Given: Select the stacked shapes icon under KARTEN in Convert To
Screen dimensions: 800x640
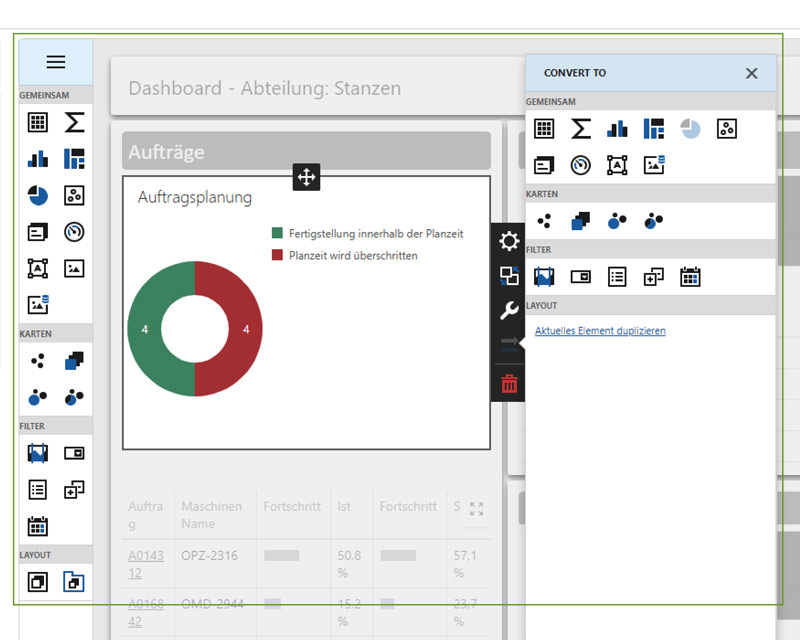Looking at the screenshot, I should [581, 221].
